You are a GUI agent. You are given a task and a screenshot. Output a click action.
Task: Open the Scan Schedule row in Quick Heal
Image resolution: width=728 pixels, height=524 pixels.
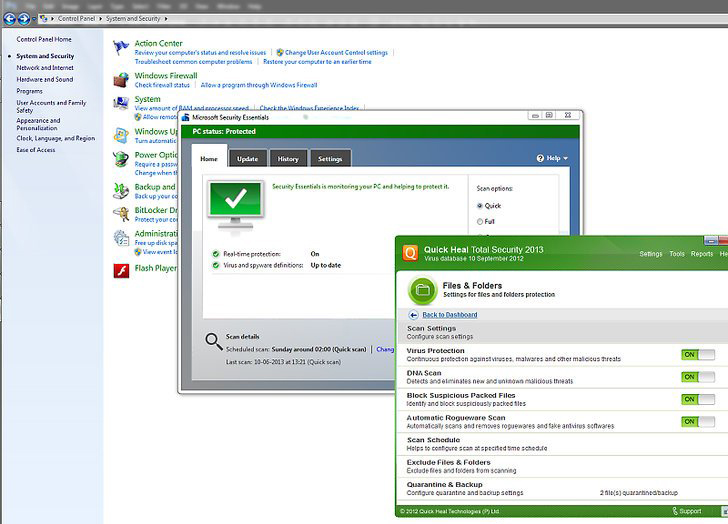coord(562,444)
